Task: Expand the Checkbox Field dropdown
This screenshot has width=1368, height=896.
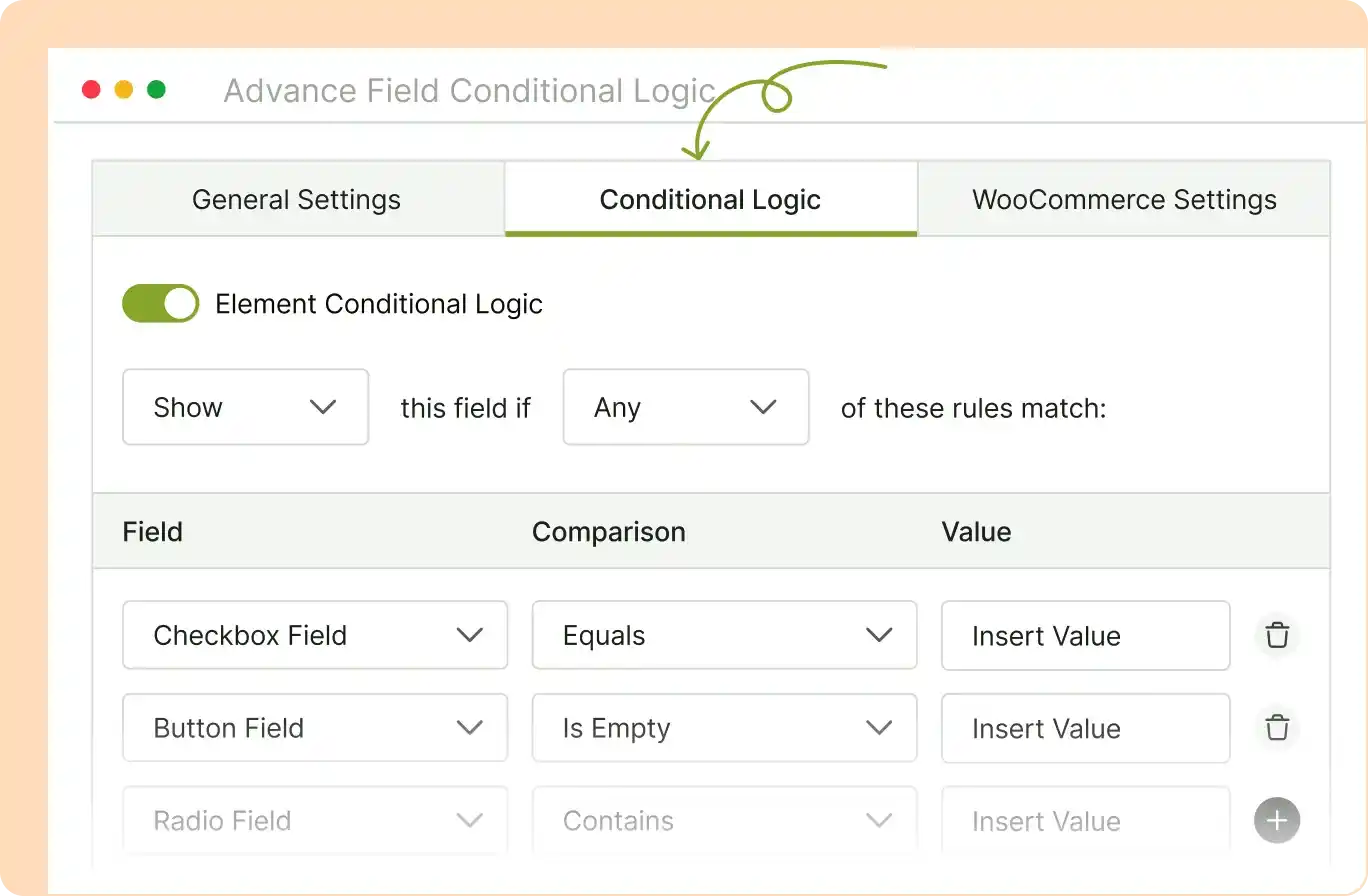Action: [x=314, y=635]
